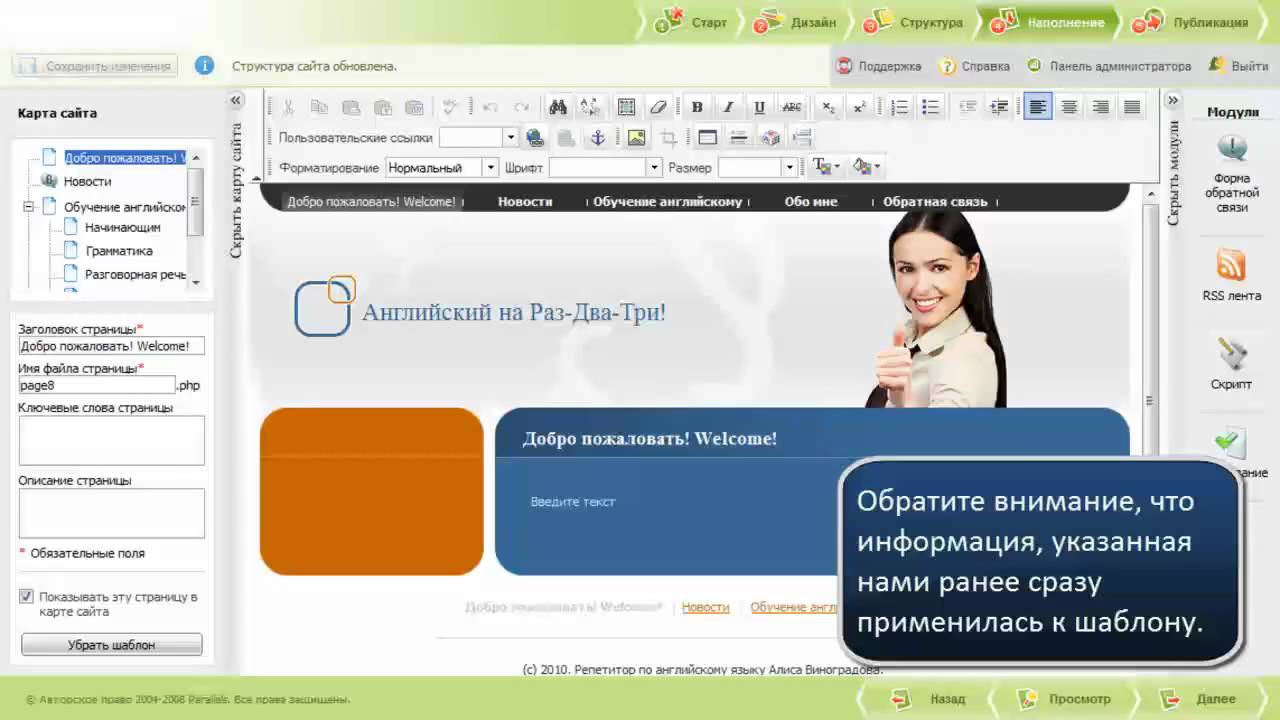Click the Insert Image icon
Screen dimensions: 1280x720
point(636,138)
